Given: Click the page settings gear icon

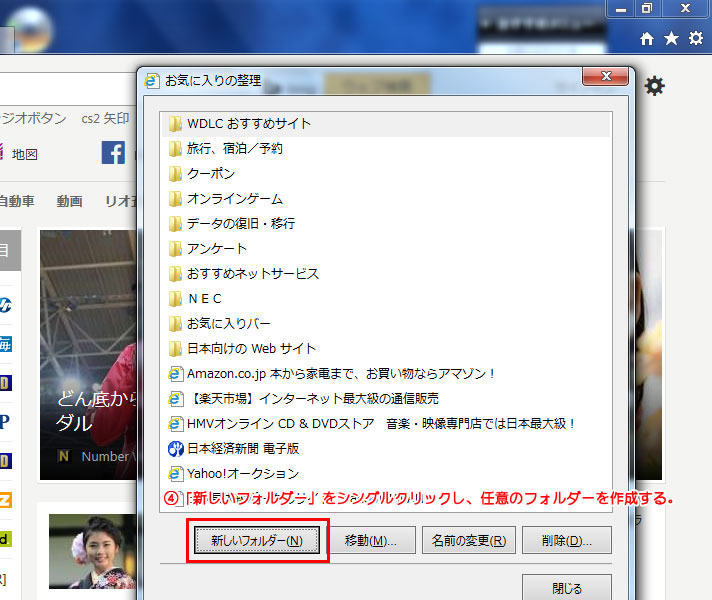Looking at the screenshot, I should pyautogui.click(x=654, y=87).
